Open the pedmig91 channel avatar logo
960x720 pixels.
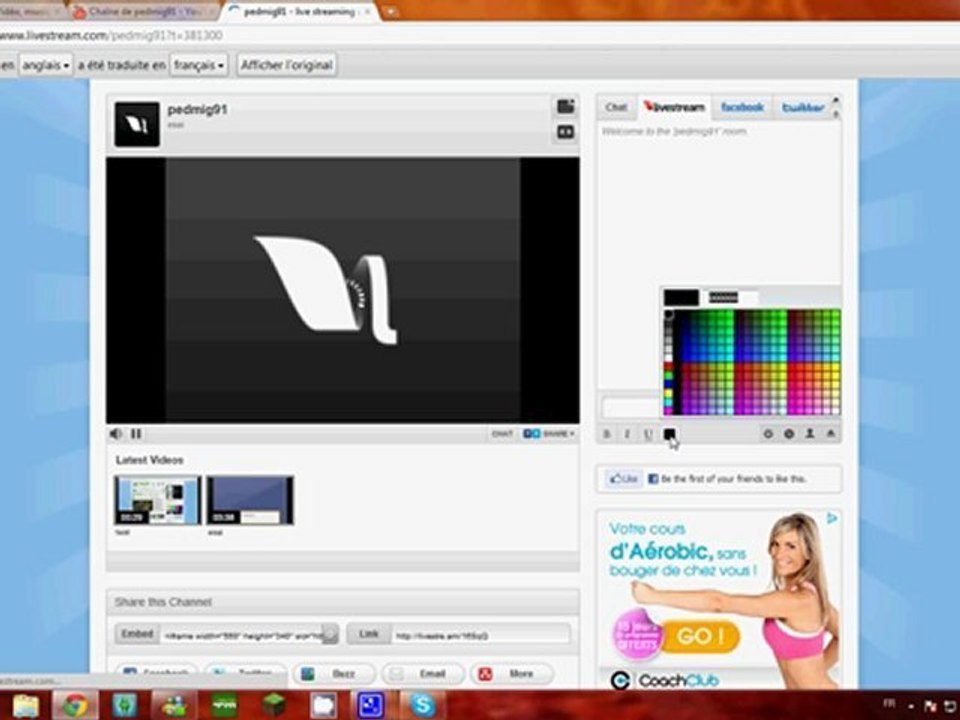pyautogui.click(x=137, y=124)
